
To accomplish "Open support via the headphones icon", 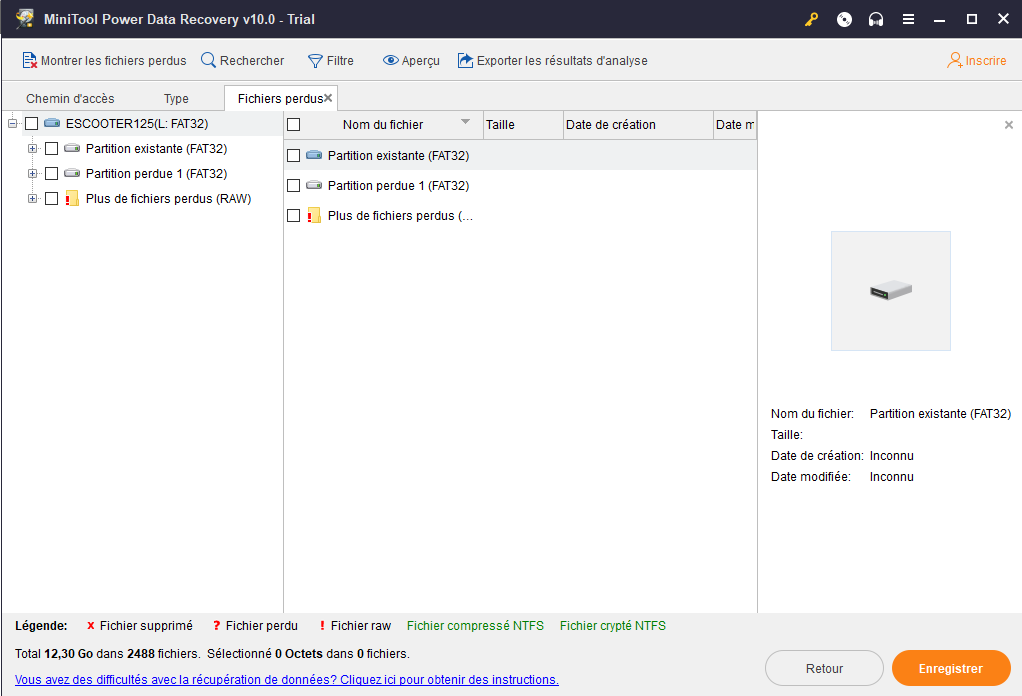I will click(x=876, y=20).
